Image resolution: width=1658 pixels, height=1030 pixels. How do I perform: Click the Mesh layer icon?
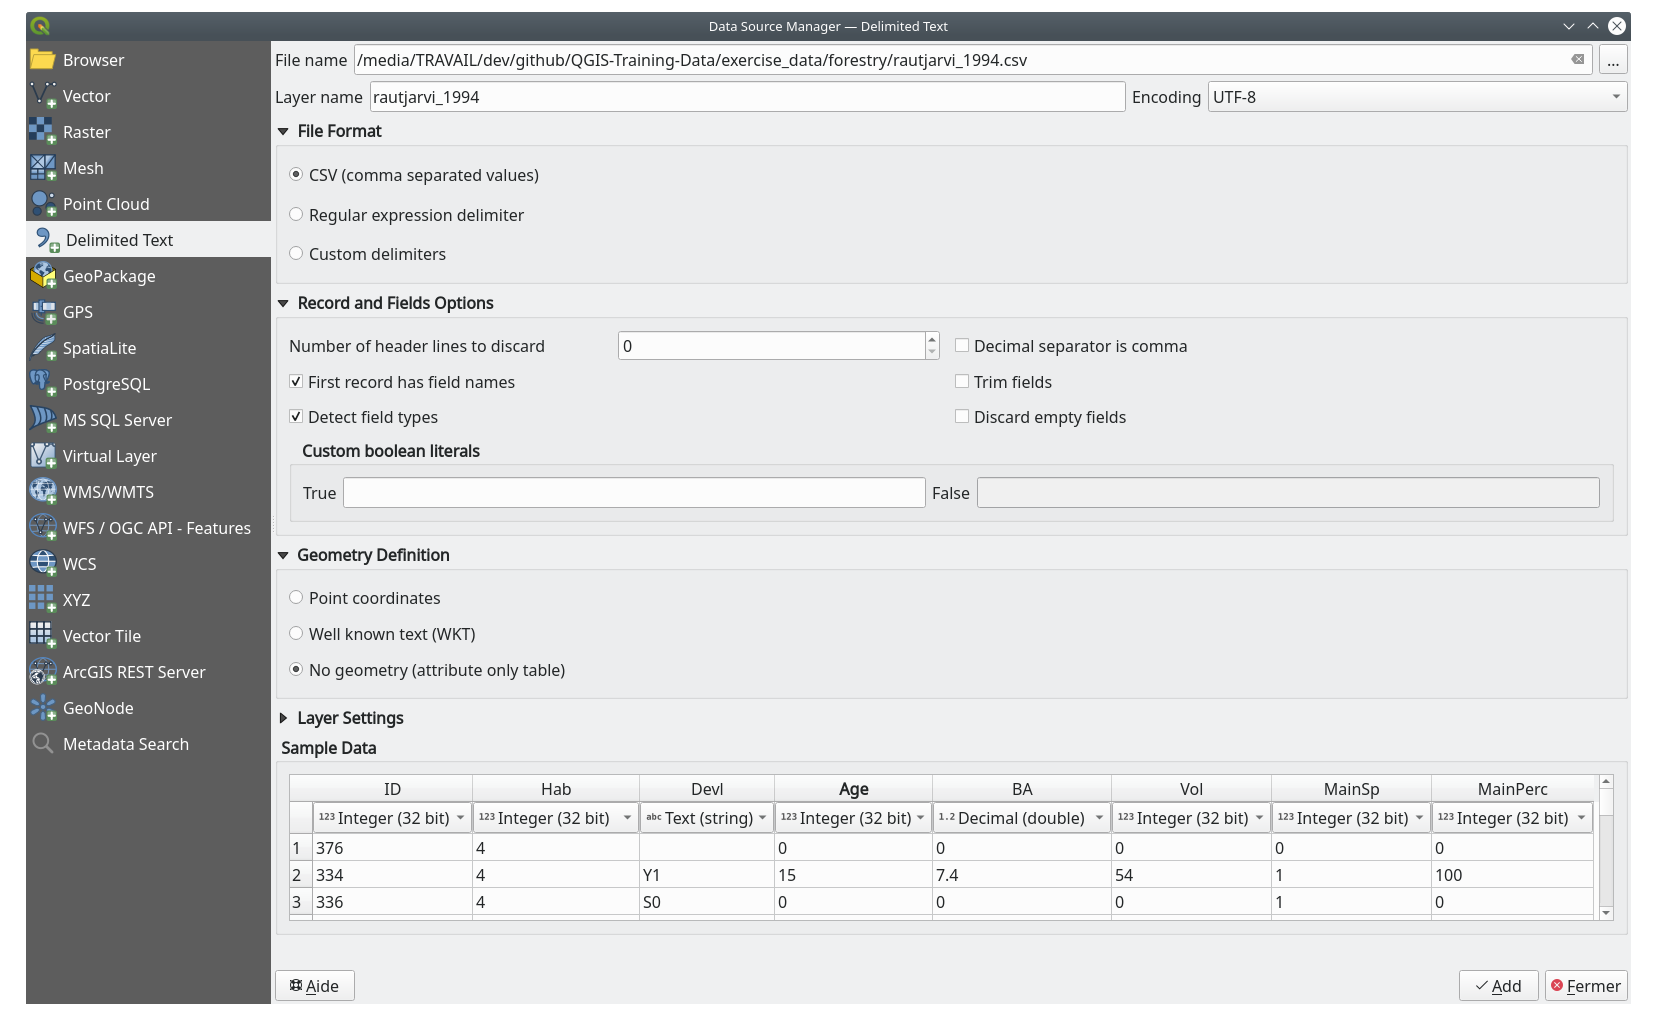45,167
